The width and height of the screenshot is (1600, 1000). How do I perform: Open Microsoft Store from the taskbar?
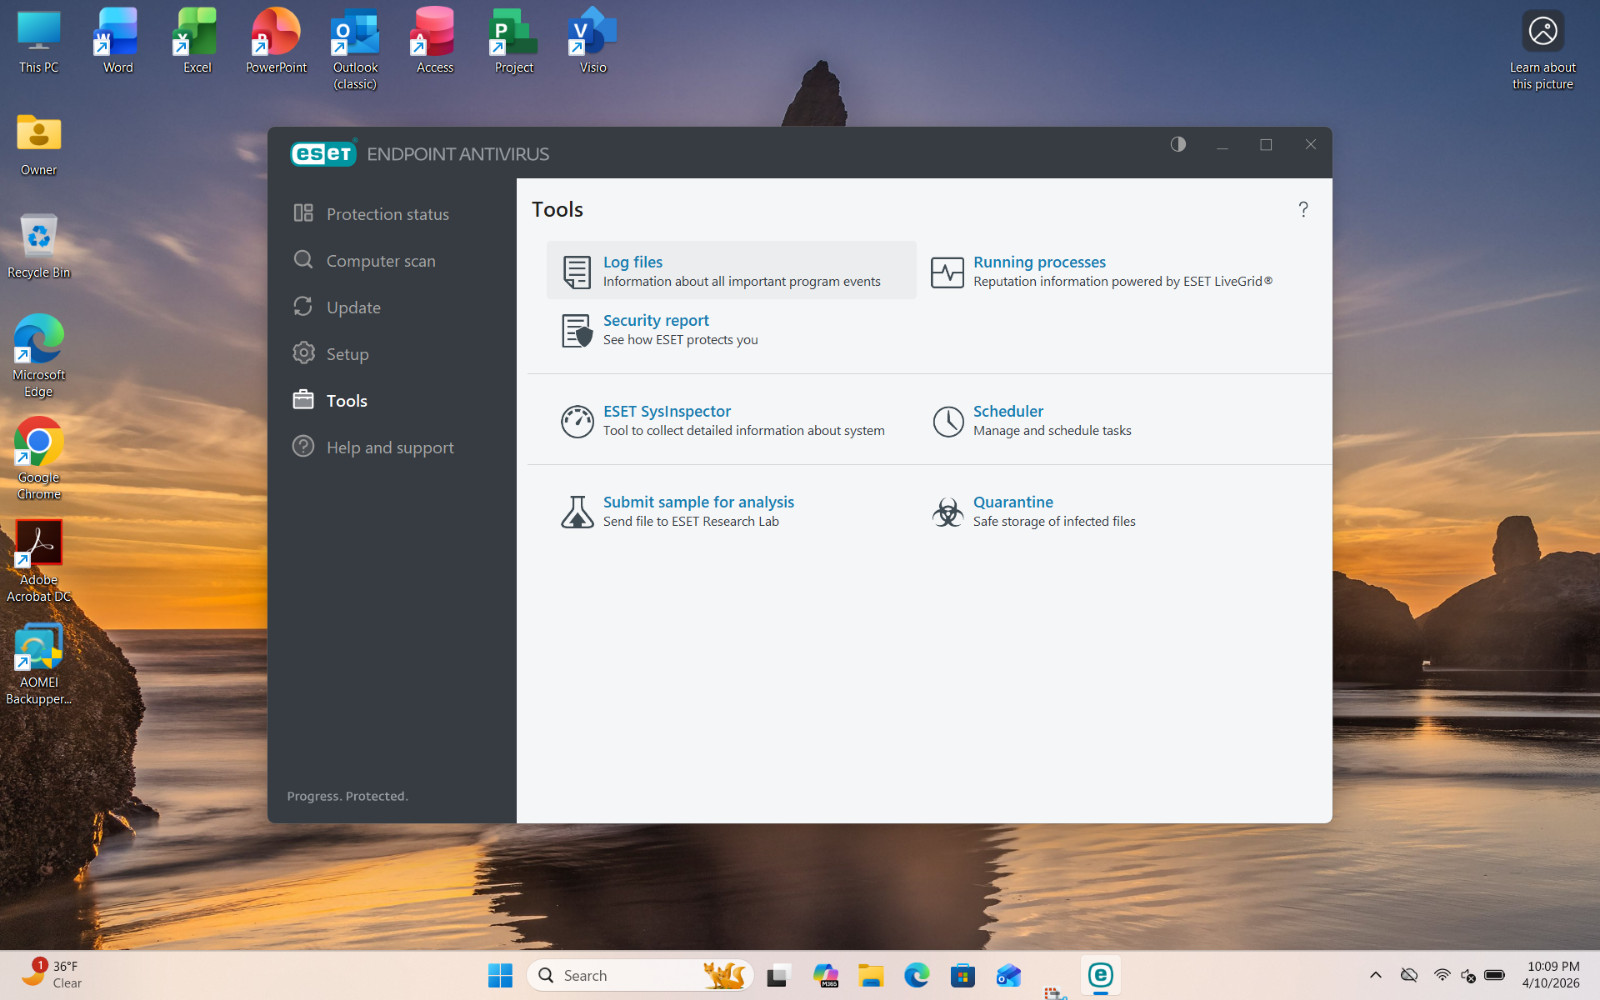[x=963, y=975]
